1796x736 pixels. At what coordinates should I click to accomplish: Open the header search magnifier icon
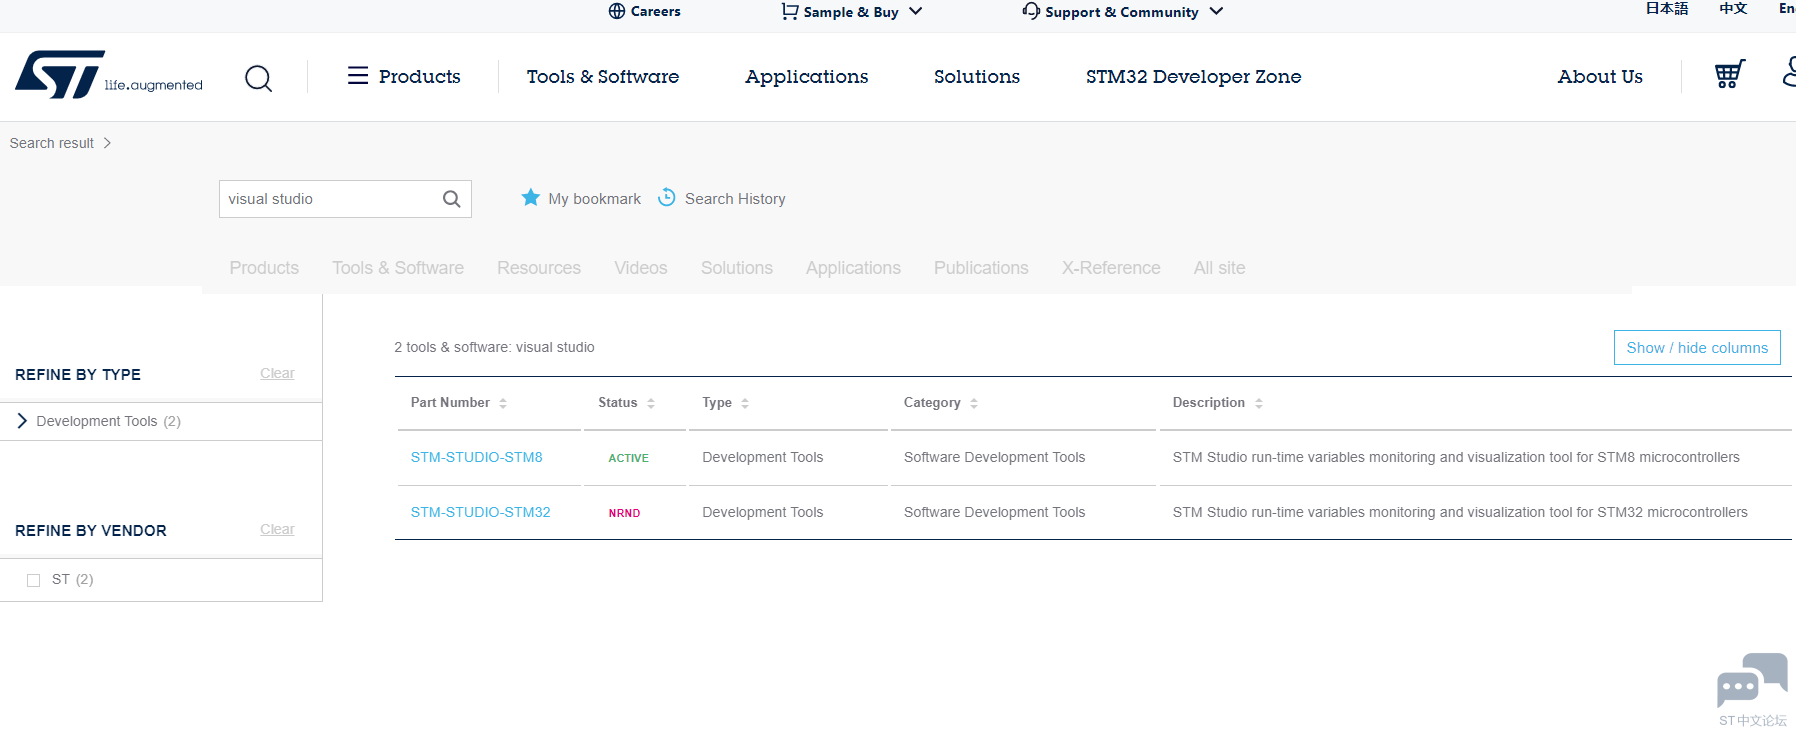pos(258,78)
